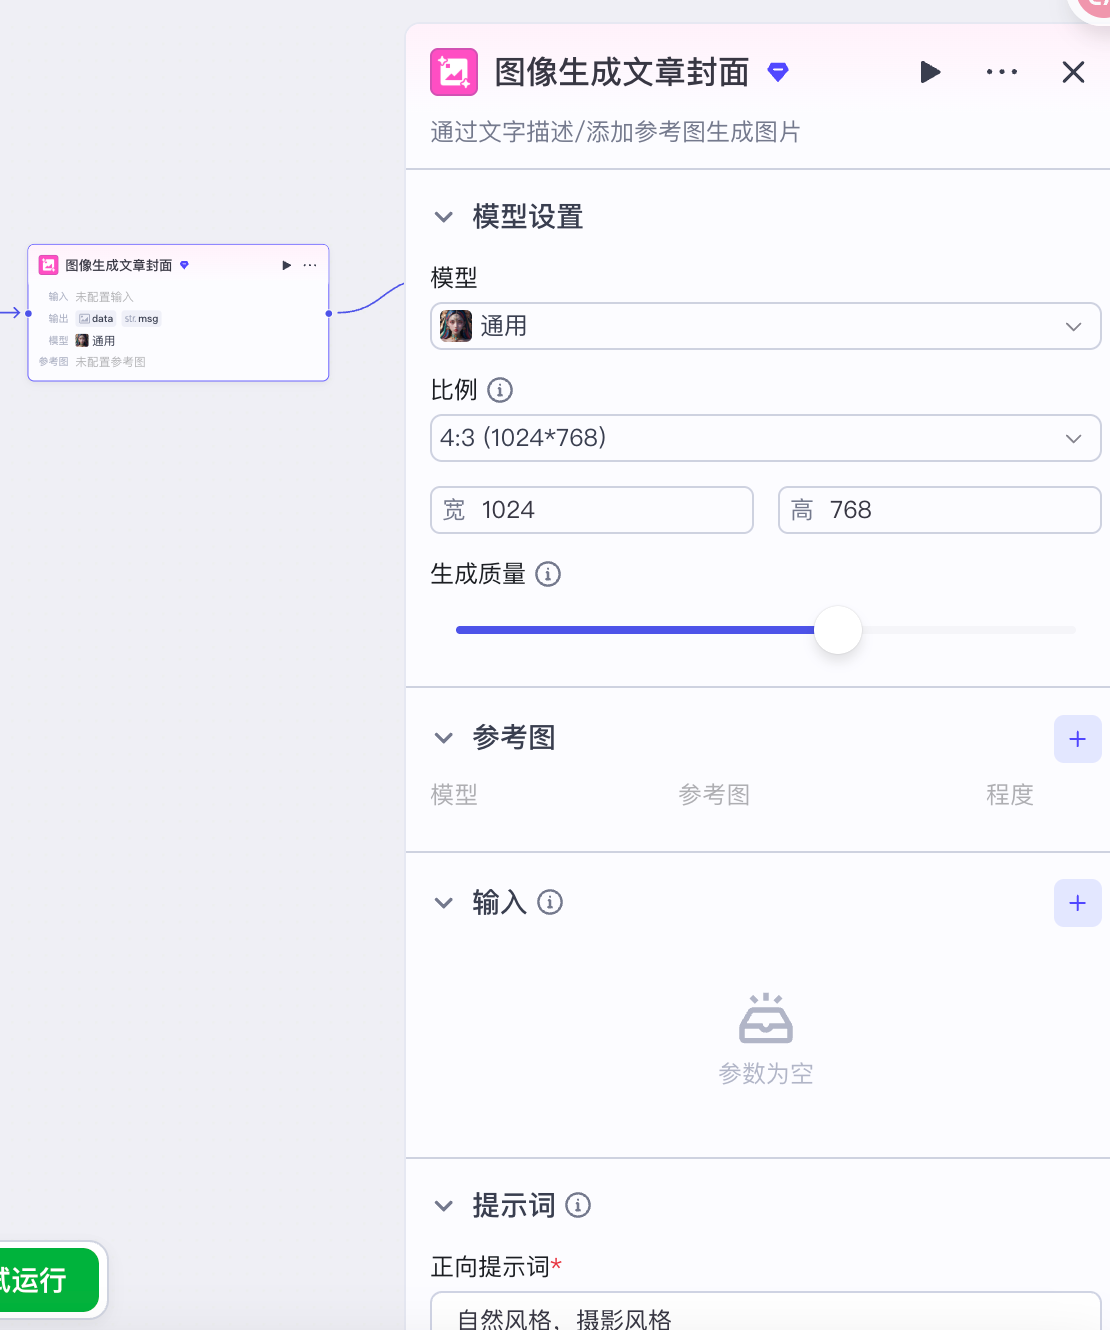
Task: Click the 生成质量 slider handle
Action: tap(838, 630)
